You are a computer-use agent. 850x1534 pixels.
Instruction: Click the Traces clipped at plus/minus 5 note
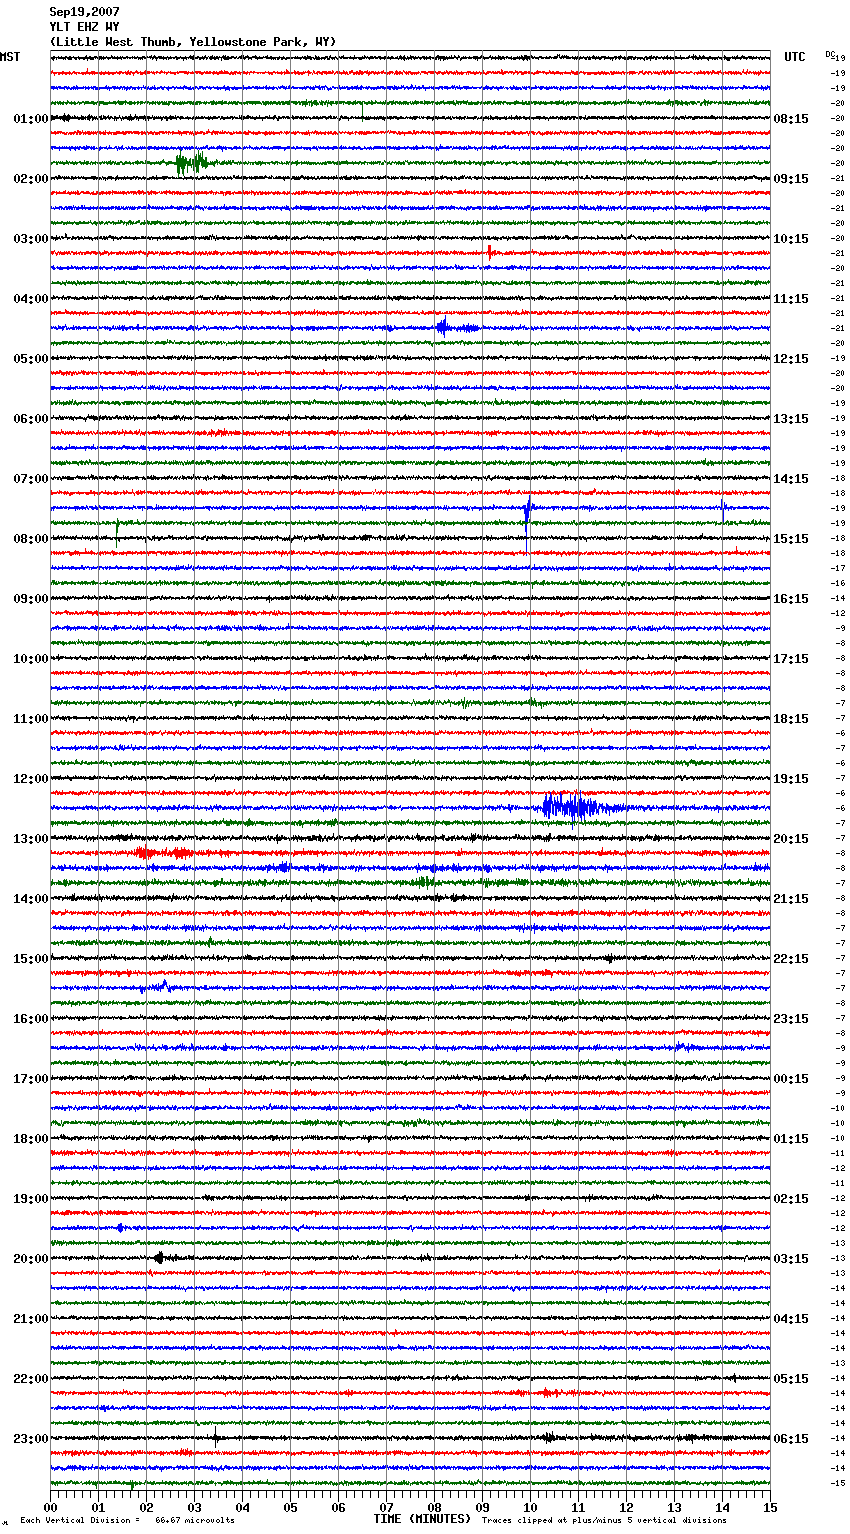pyautogui.click(x=604, y=1520)
